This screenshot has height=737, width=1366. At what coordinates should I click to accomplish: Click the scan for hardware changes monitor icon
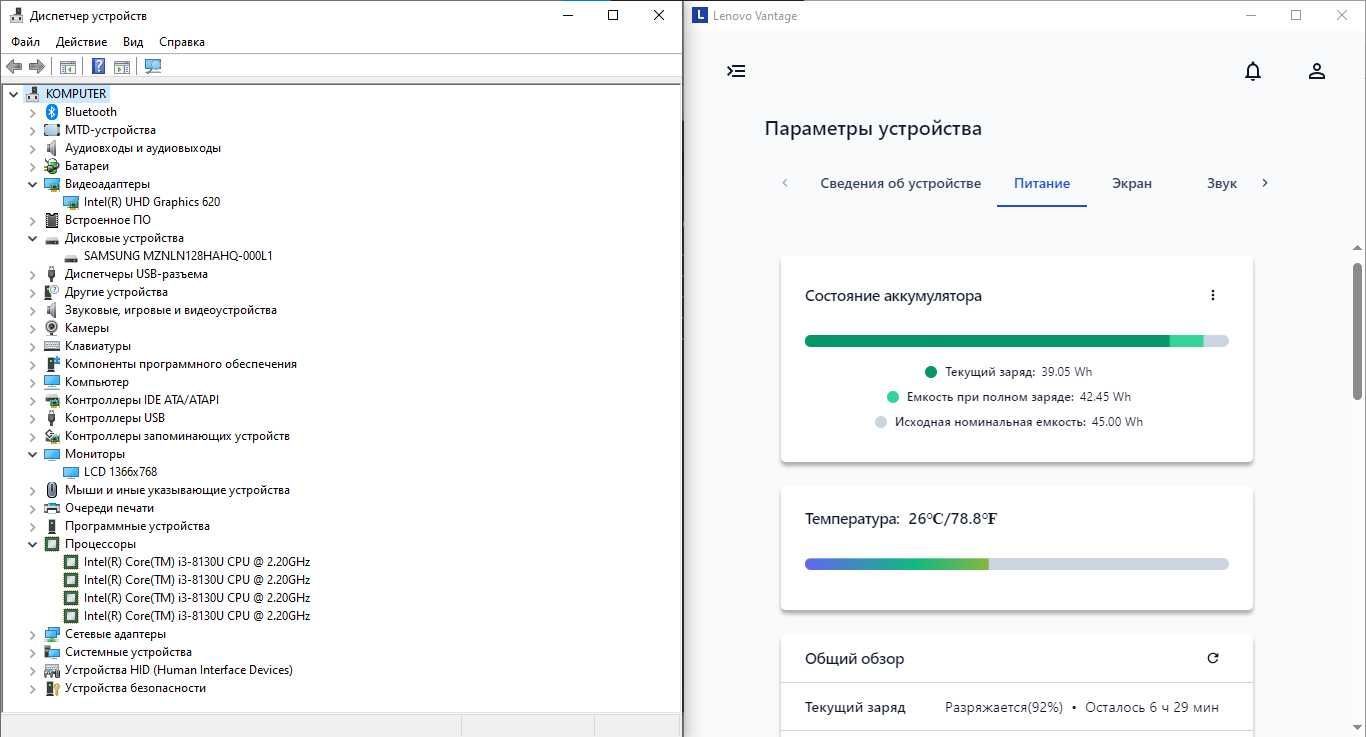click(x=152, y=67)
